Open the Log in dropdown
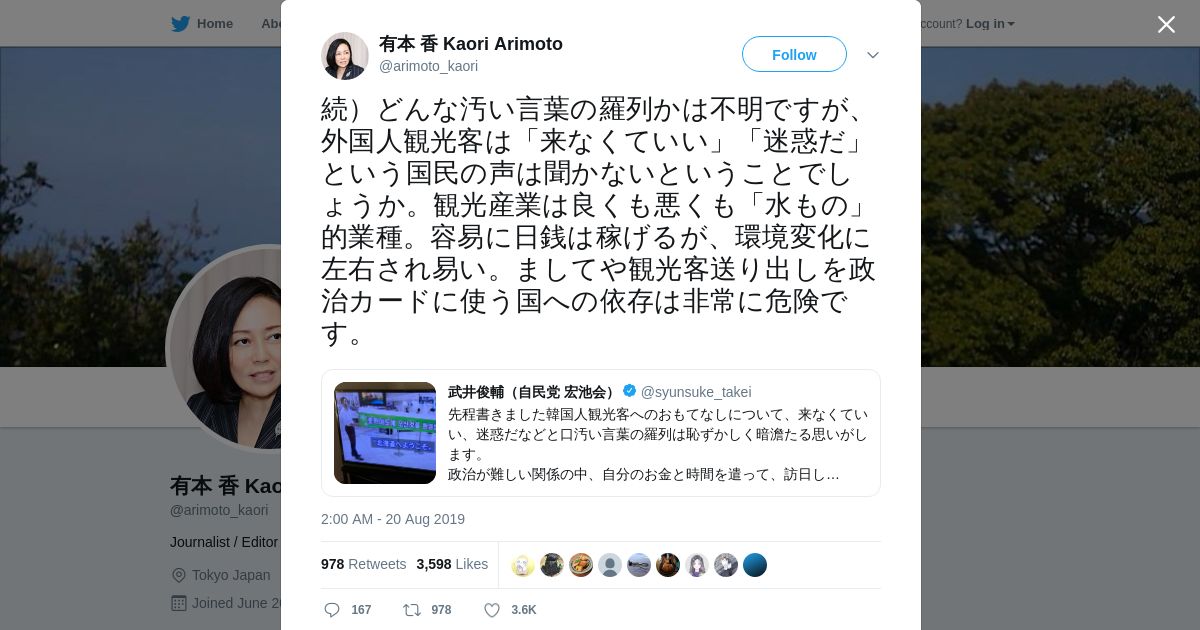 point(990,24)
